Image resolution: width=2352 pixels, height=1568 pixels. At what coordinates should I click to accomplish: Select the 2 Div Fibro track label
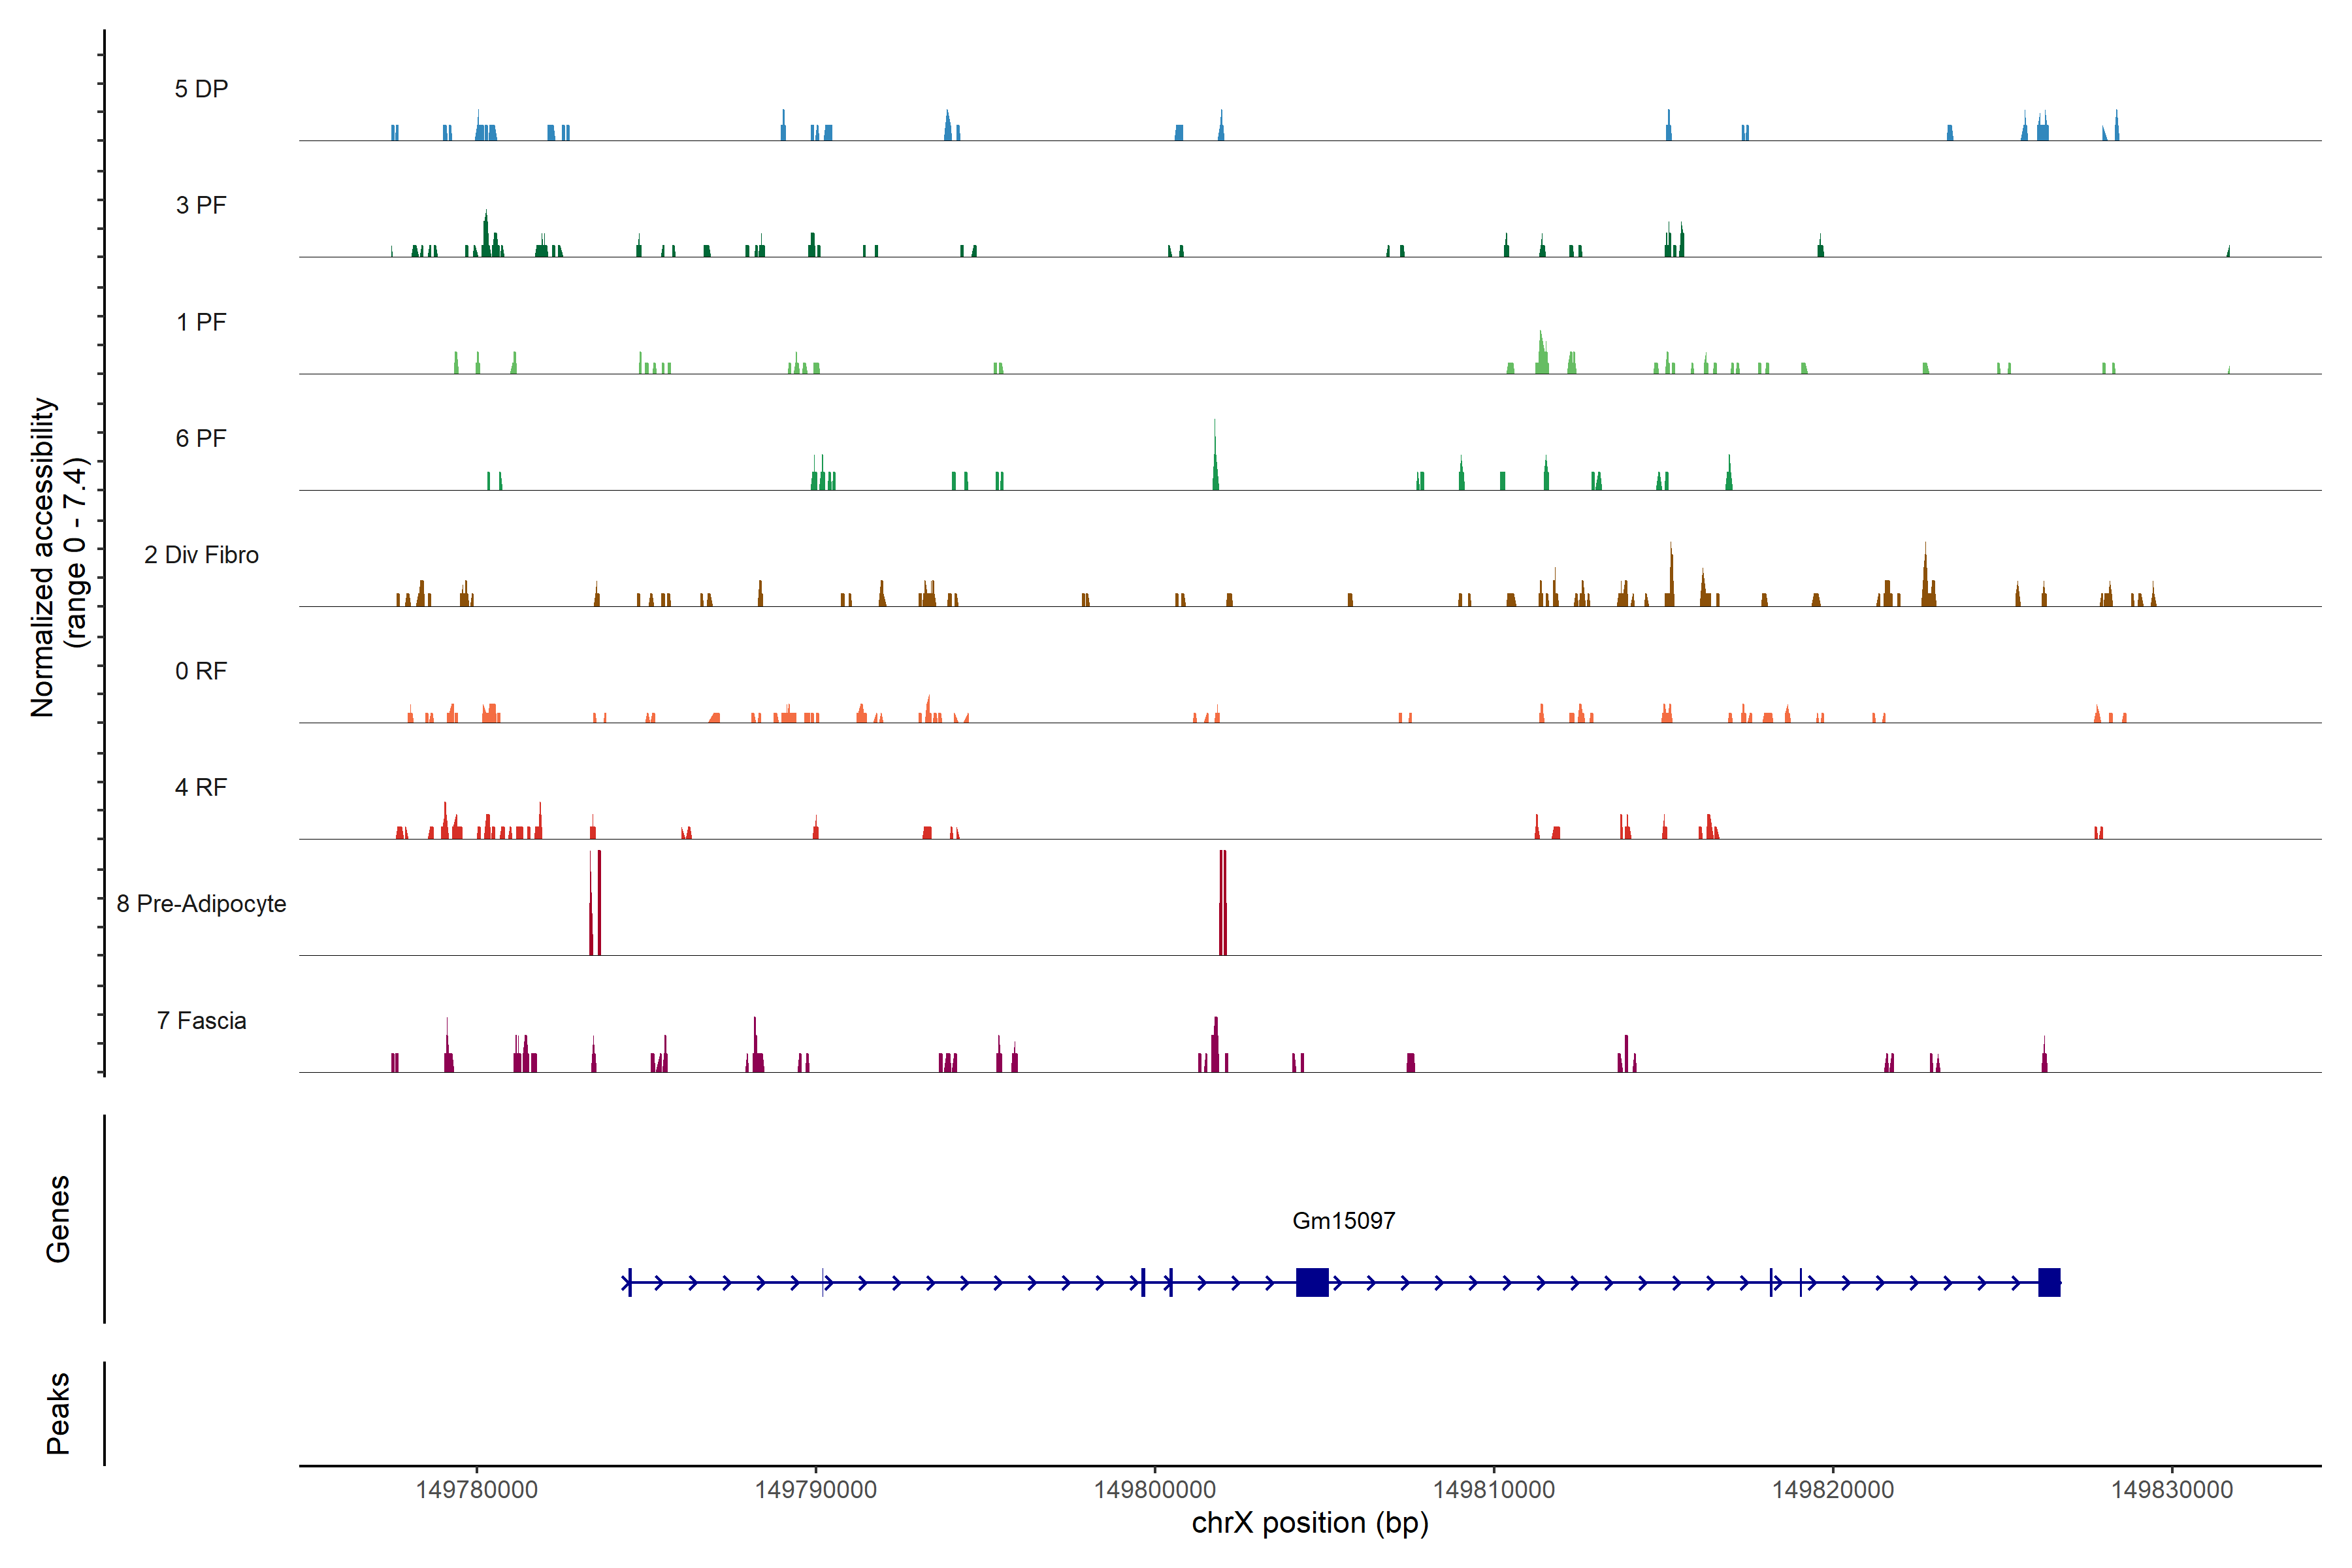point(201,555)
